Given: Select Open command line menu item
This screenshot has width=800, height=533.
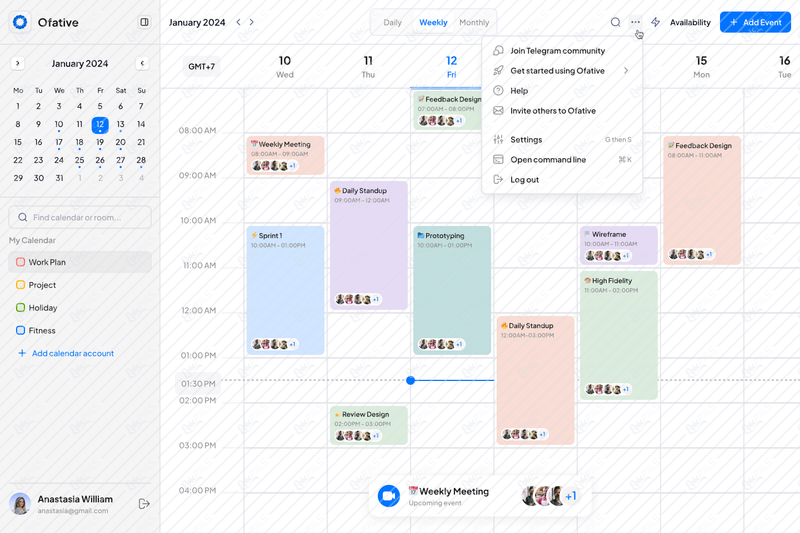Looking at the screenshot, I should (x=562, y=160).
